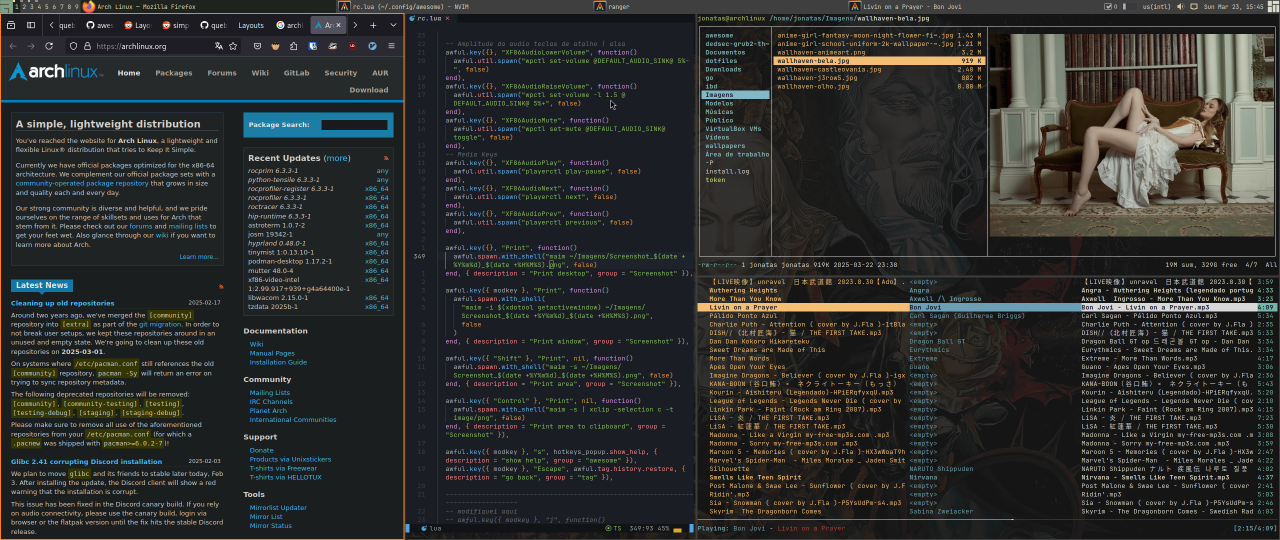Open Firefox View icon left of the tabs
The height and width of the screenshot is (540, 1280).
click(x=11, y=25)
